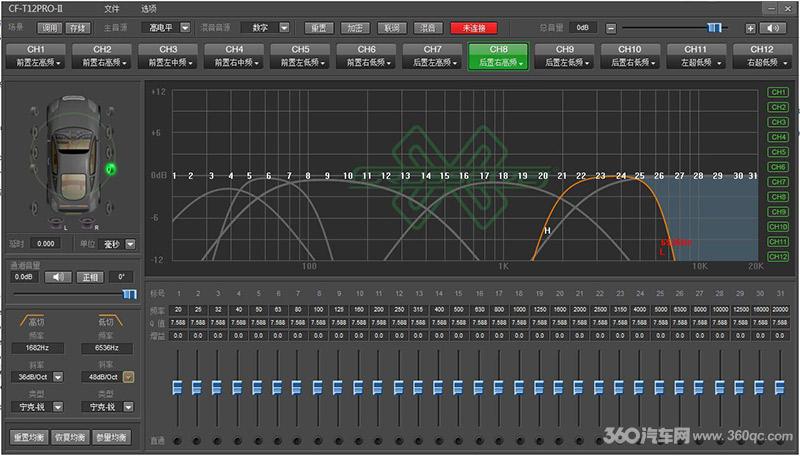Image resolution: width=800 pixels, height=456 pixels.
Task: Toggle the CH8 curve display at graph's right edge
Action: (778, 197)
